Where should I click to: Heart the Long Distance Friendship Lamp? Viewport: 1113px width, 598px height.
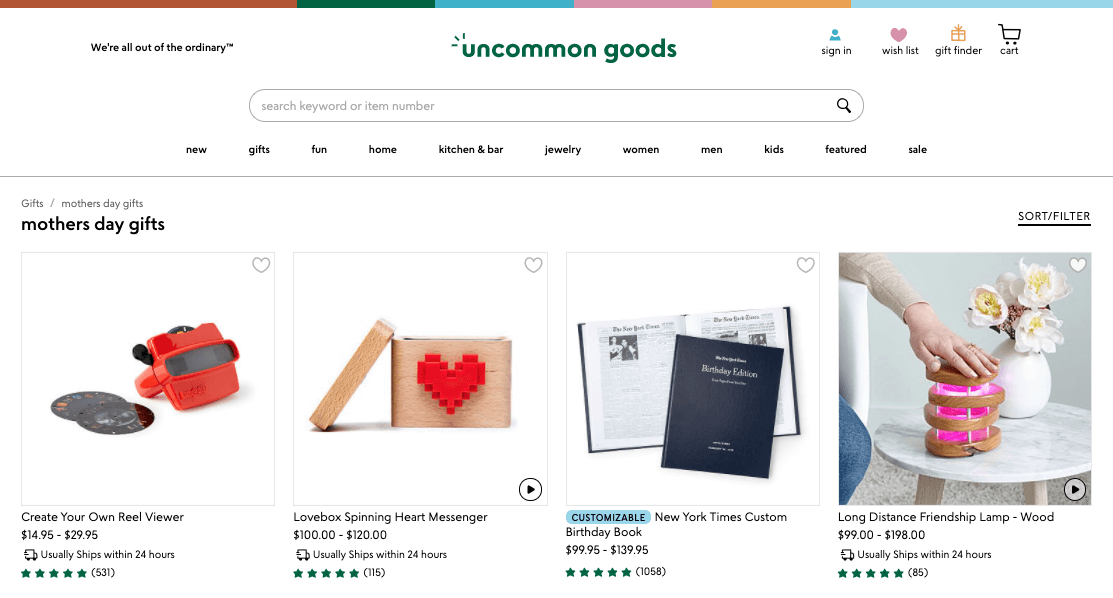click(1078, 264)
